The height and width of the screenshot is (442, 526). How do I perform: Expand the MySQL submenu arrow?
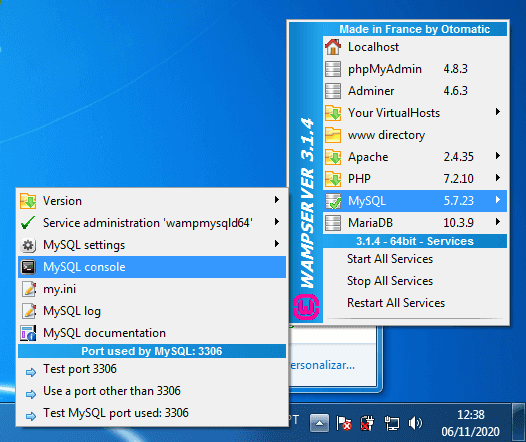coord(498,200)
